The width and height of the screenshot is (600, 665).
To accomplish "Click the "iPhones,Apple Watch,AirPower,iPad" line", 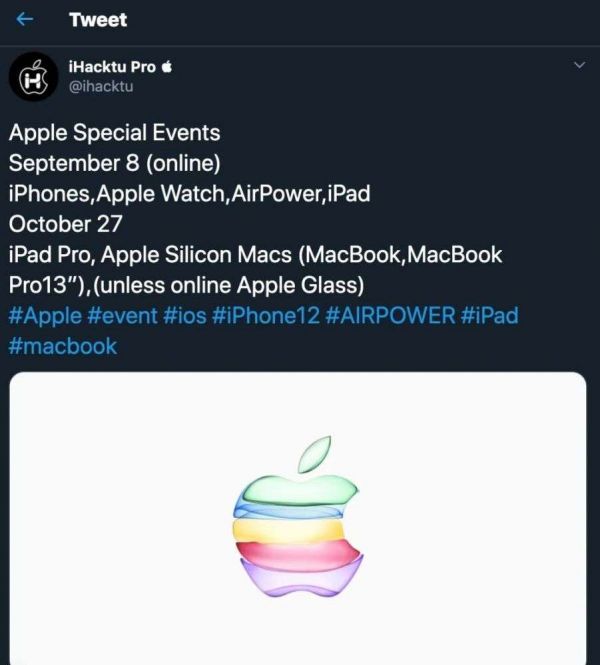I will point(189,193).
